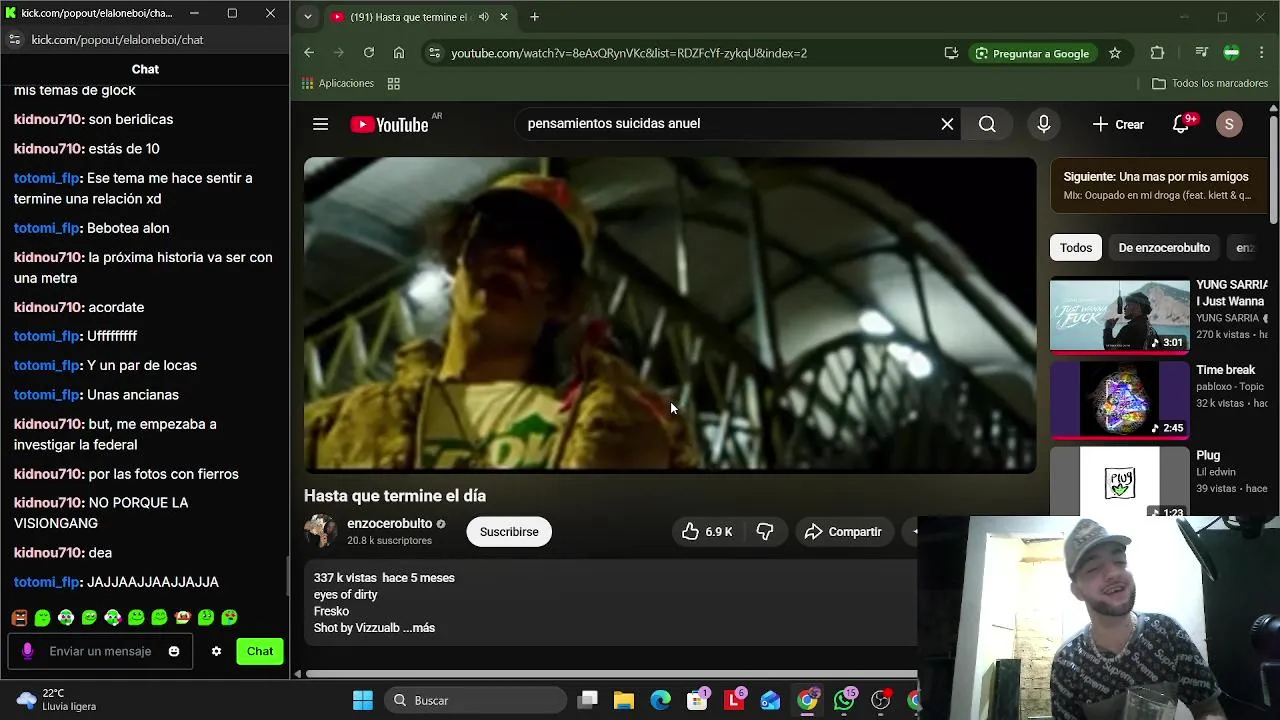Click the video player frame
Viewport: 1280px width, 720px height.
pos(670,314)
